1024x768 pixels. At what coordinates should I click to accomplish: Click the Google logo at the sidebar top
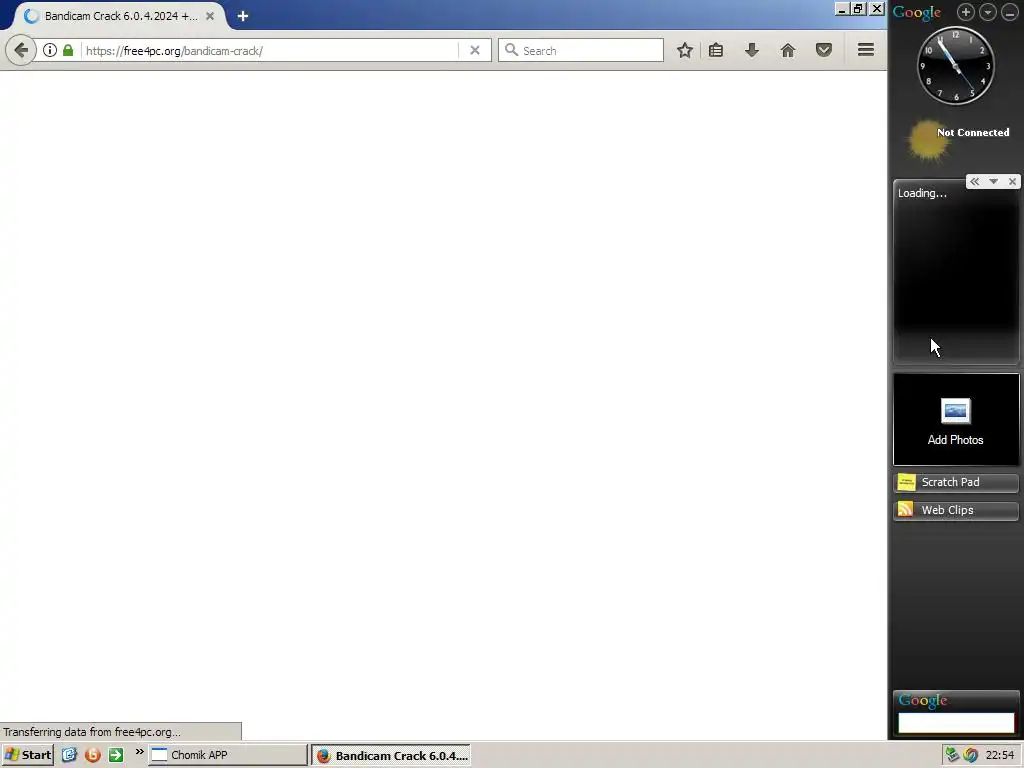917,12
